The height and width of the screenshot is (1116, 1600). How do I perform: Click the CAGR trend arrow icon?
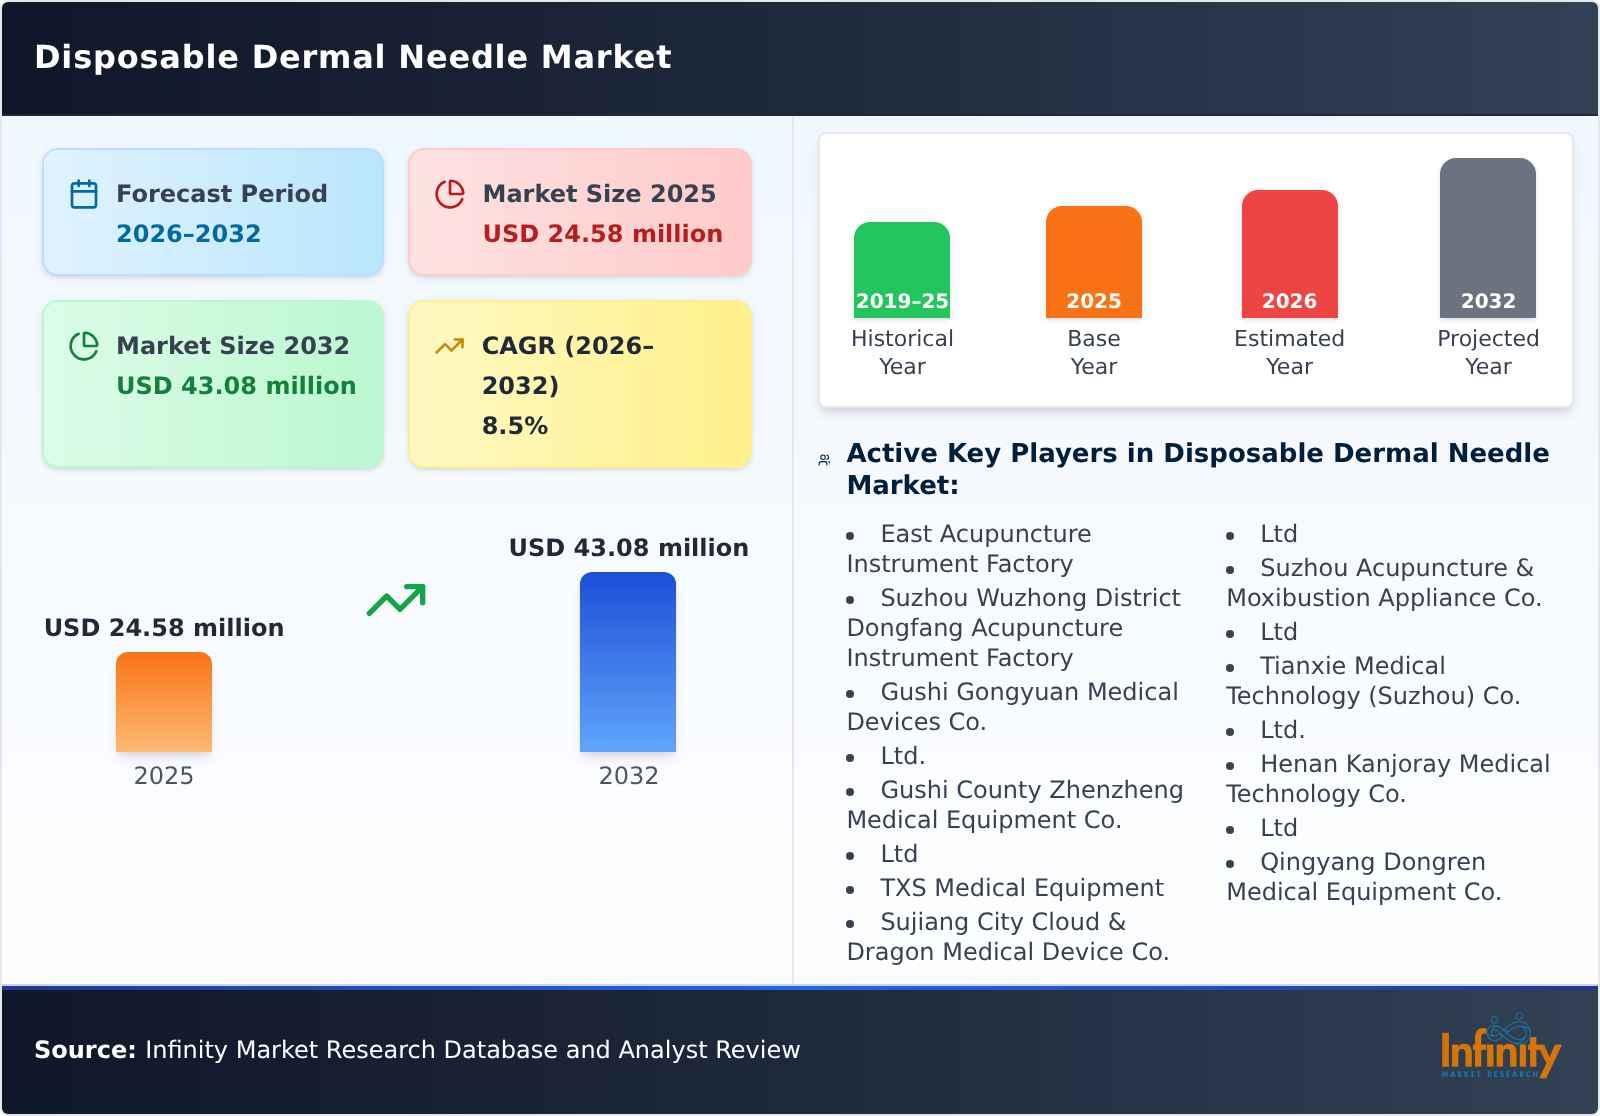(x=451, y=345)
